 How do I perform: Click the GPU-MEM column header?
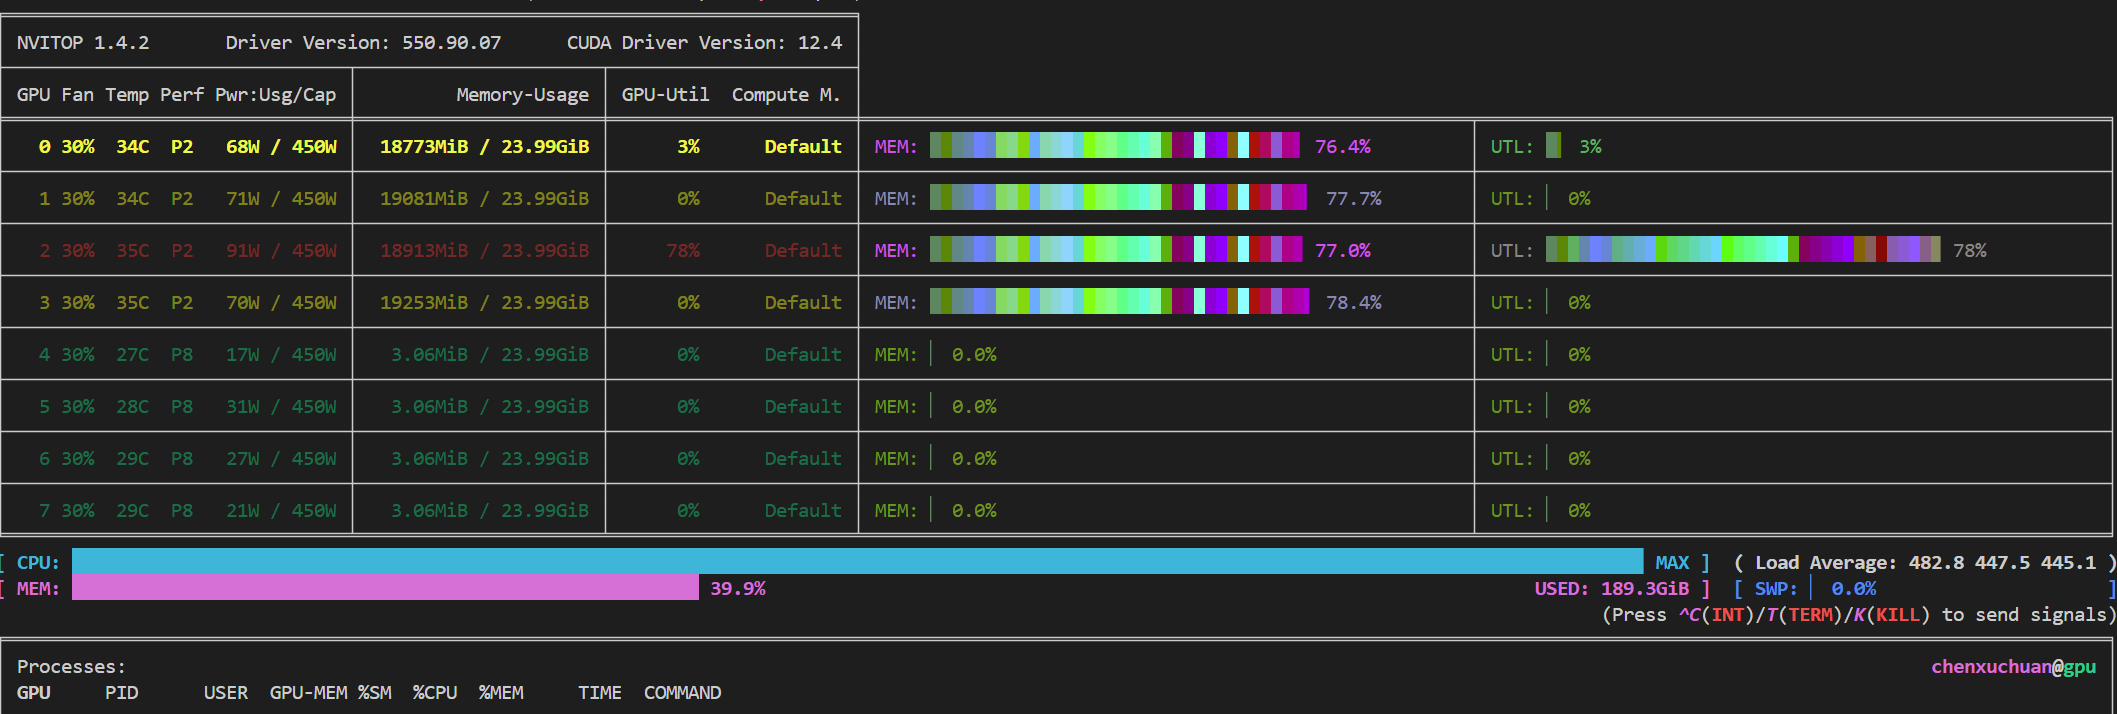[309, 693]
